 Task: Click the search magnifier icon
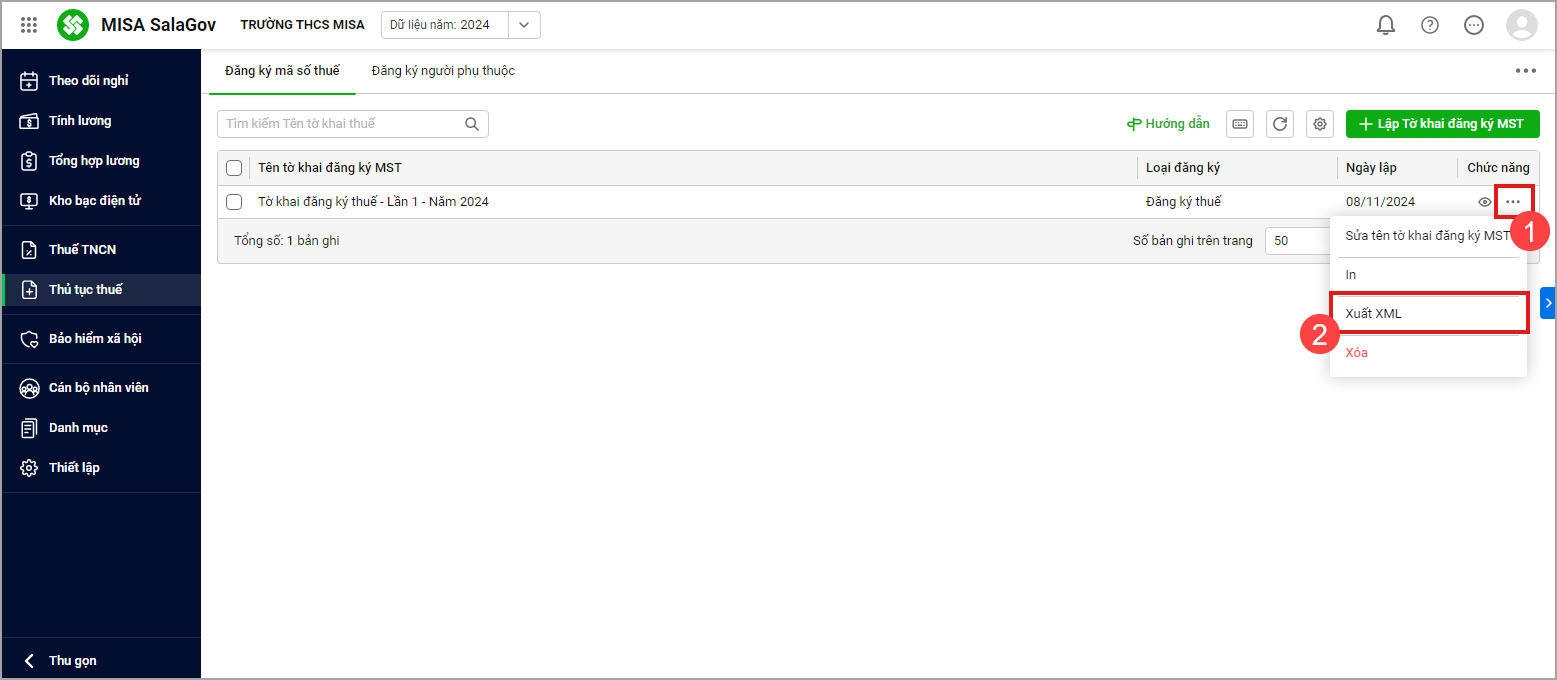pos(472,124)
